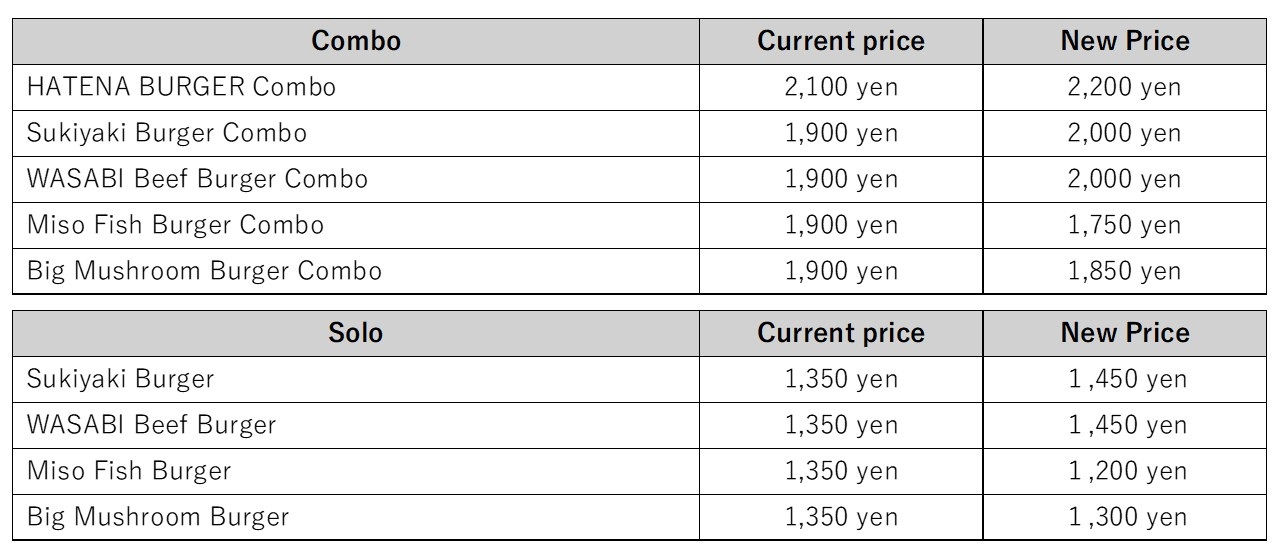Click the WASABI Beef Burger Combo row label
The image size is (1280, 552).
[197, 179]
